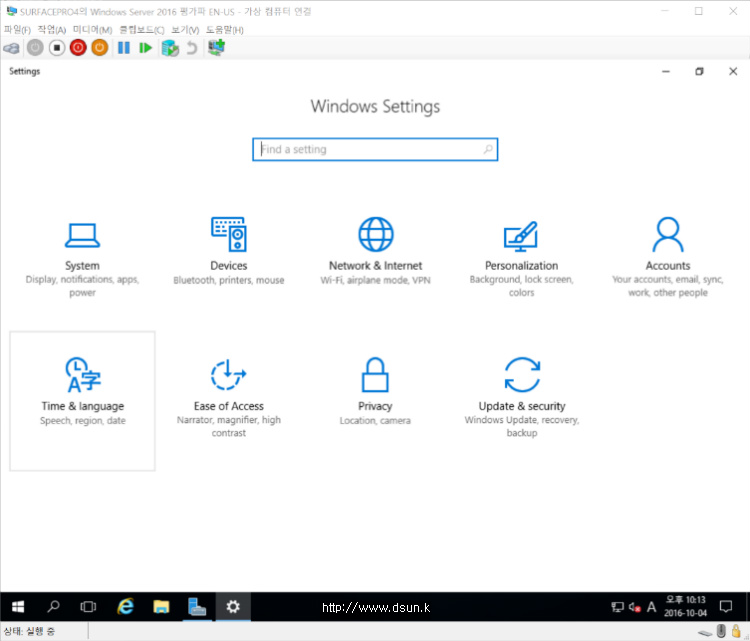
Task: Click the grey Start VM toolbar button
Action: tap(35, 48)
